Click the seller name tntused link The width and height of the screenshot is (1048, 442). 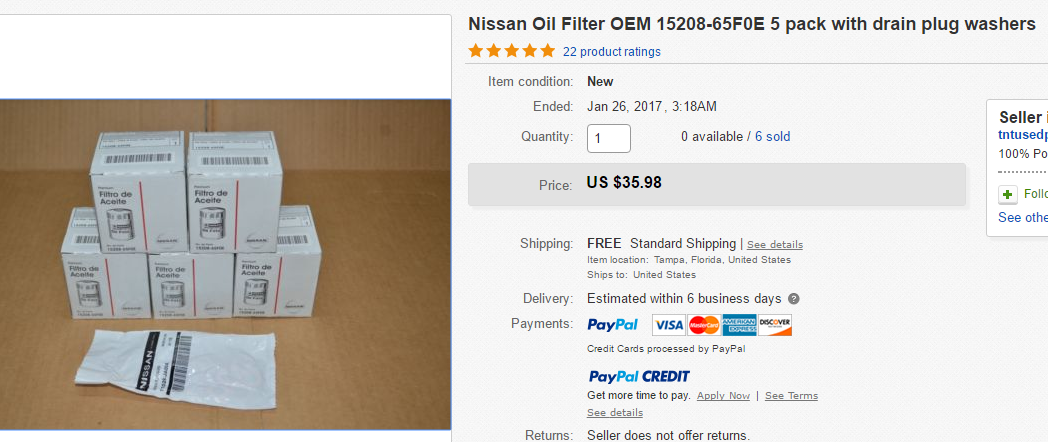(x=1023, y=135)
